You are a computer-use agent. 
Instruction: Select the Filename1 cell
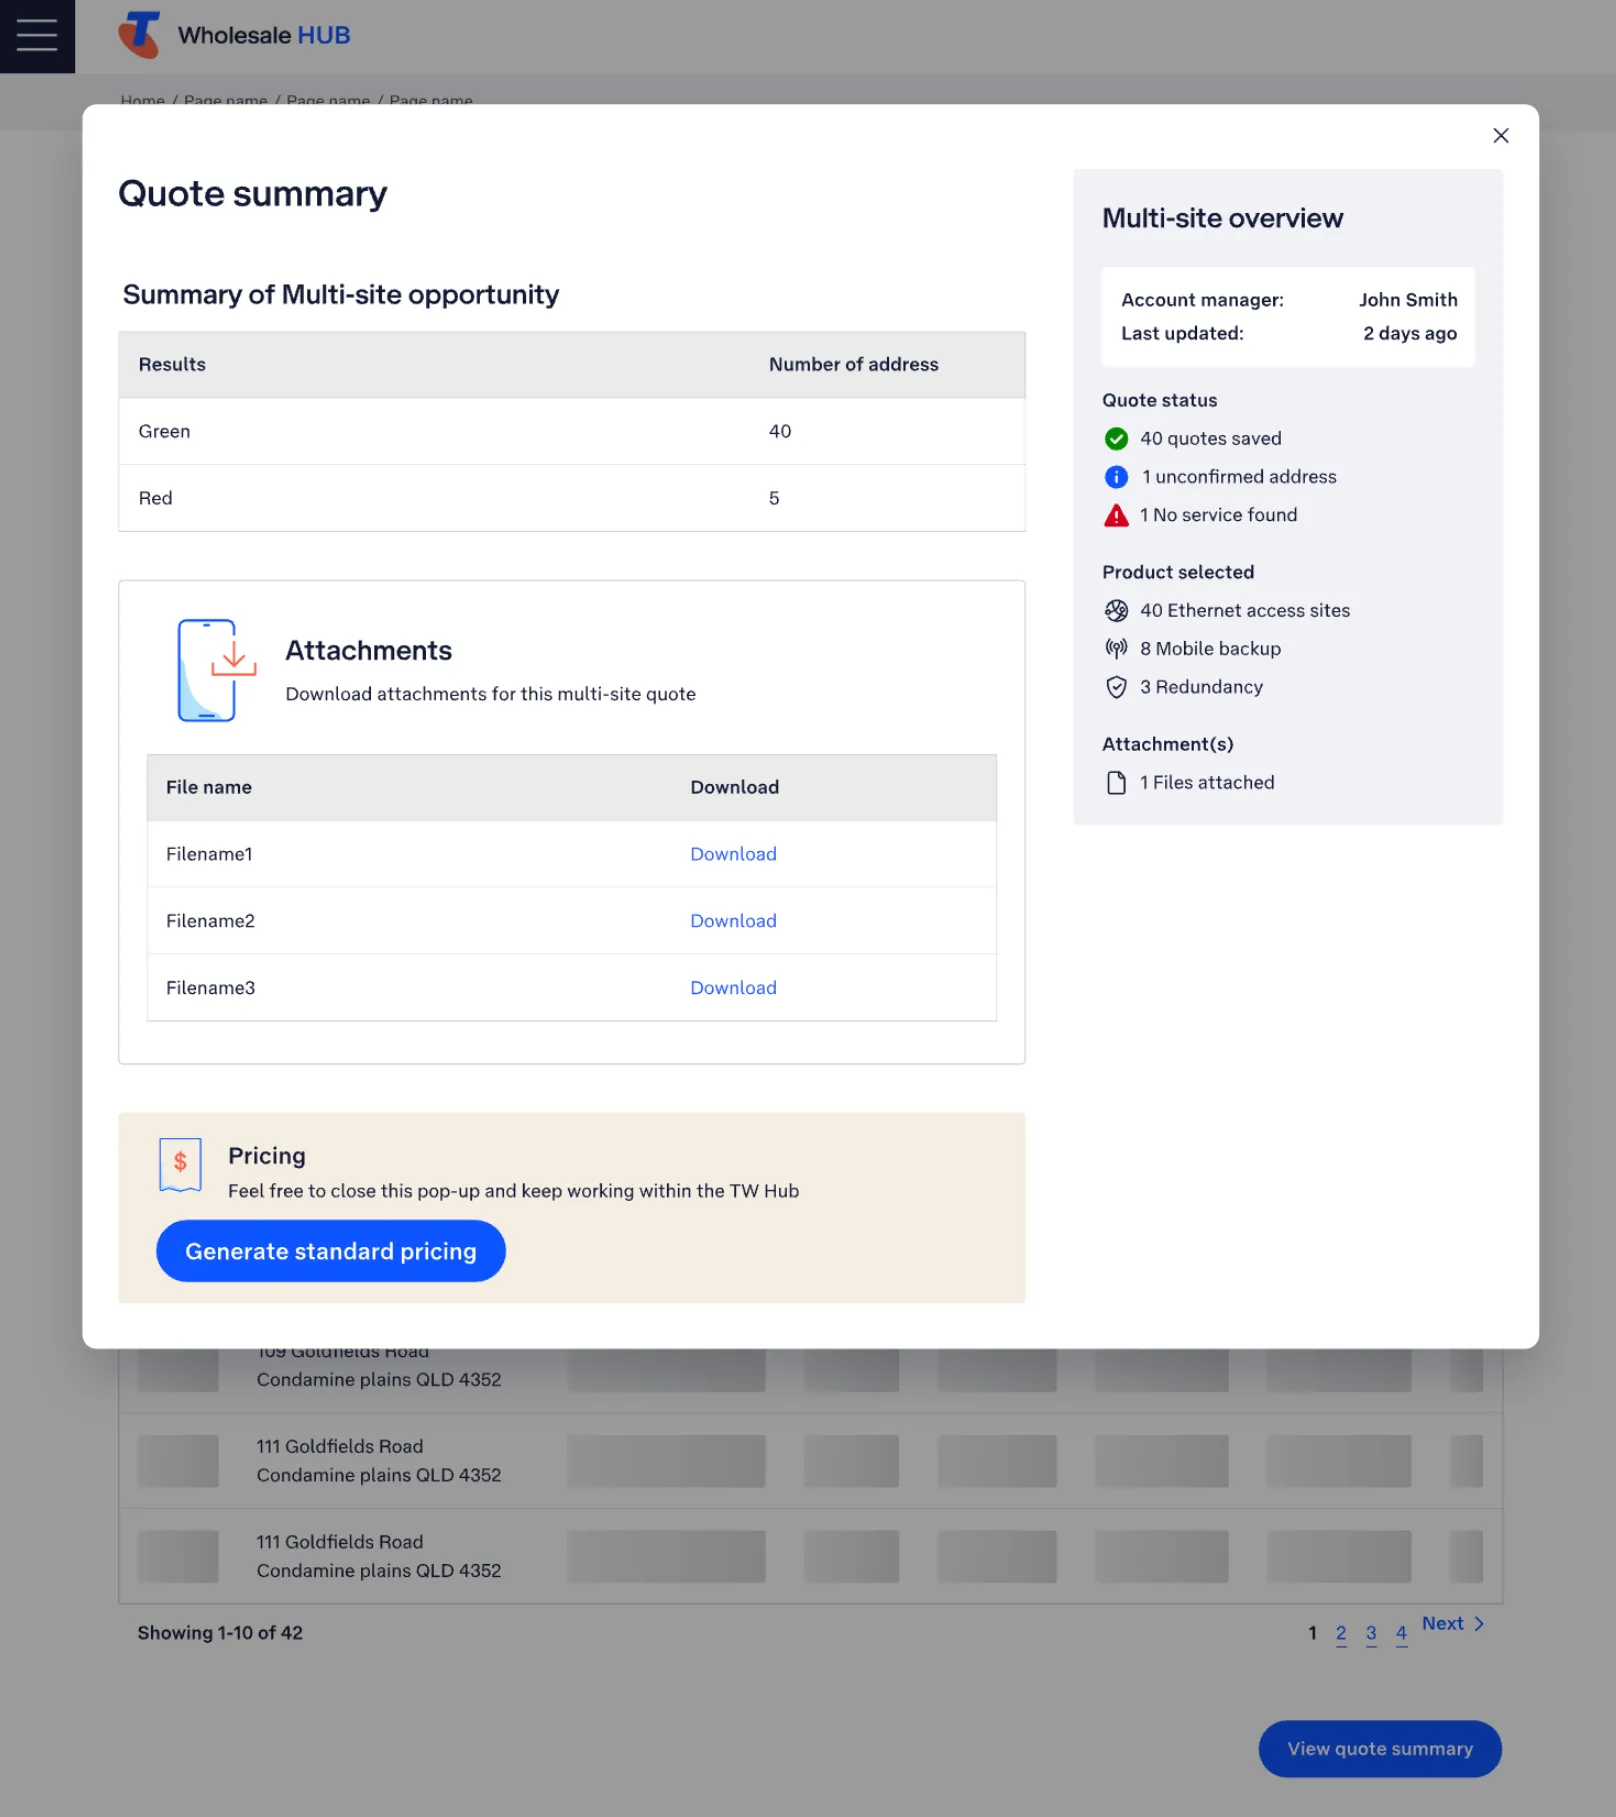(209, 854)
